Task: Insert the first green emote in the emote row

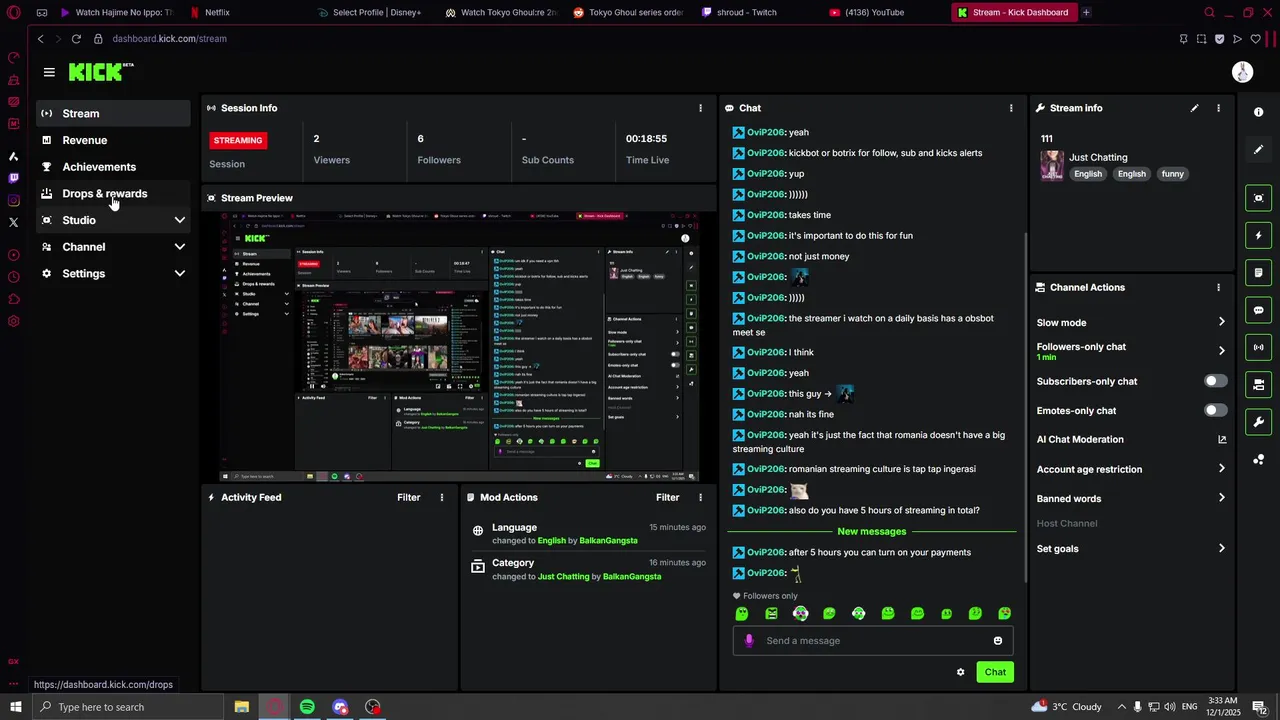Action: point(742,614)
